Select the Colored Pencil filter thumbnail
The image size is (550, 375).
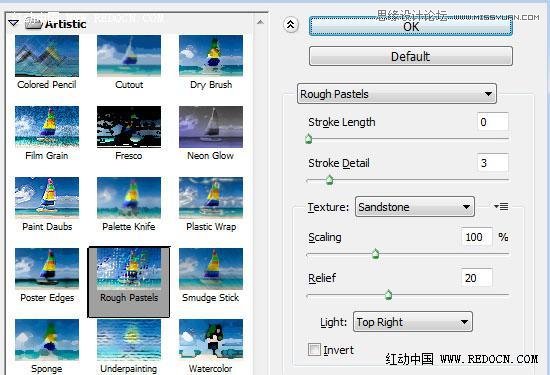(x=47, y=56)
